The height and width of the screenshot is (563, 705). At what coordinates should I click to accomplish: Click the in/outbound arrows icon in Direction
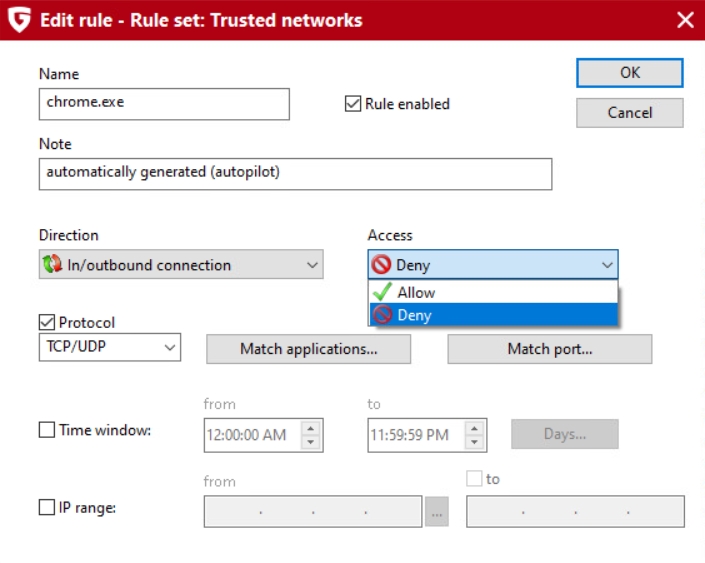coord(52,264)
